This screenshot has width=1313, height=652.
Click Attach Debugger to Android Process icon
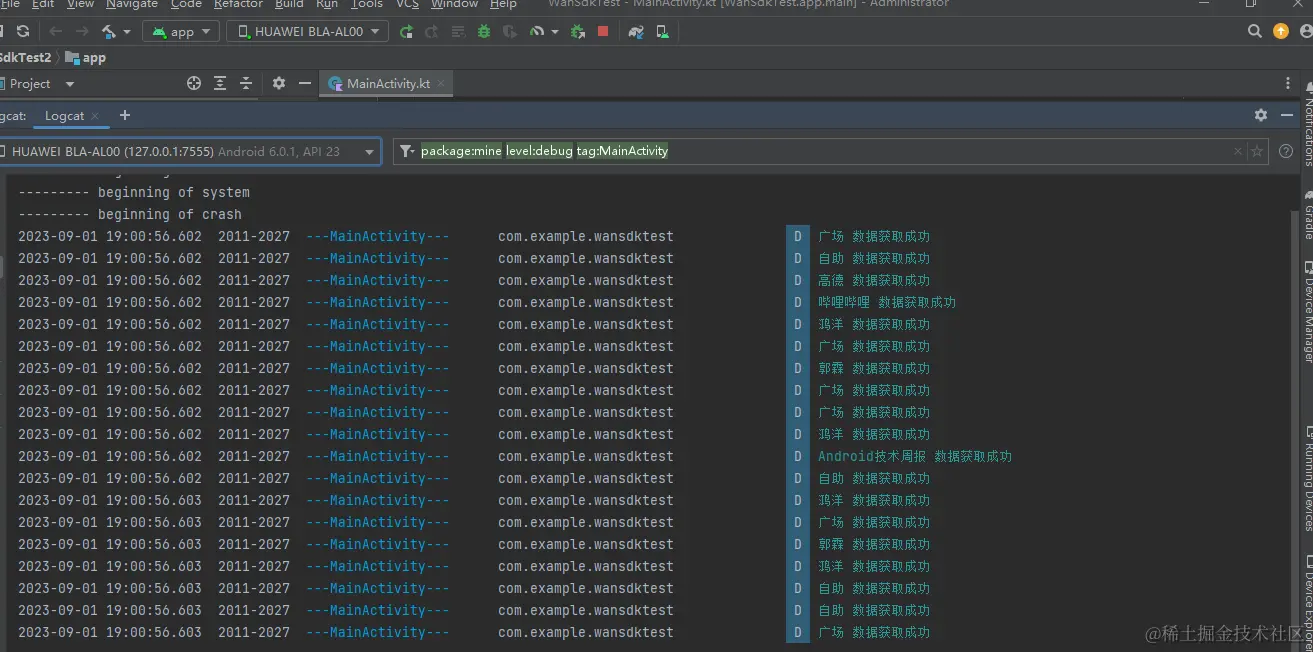coord(577,32)
